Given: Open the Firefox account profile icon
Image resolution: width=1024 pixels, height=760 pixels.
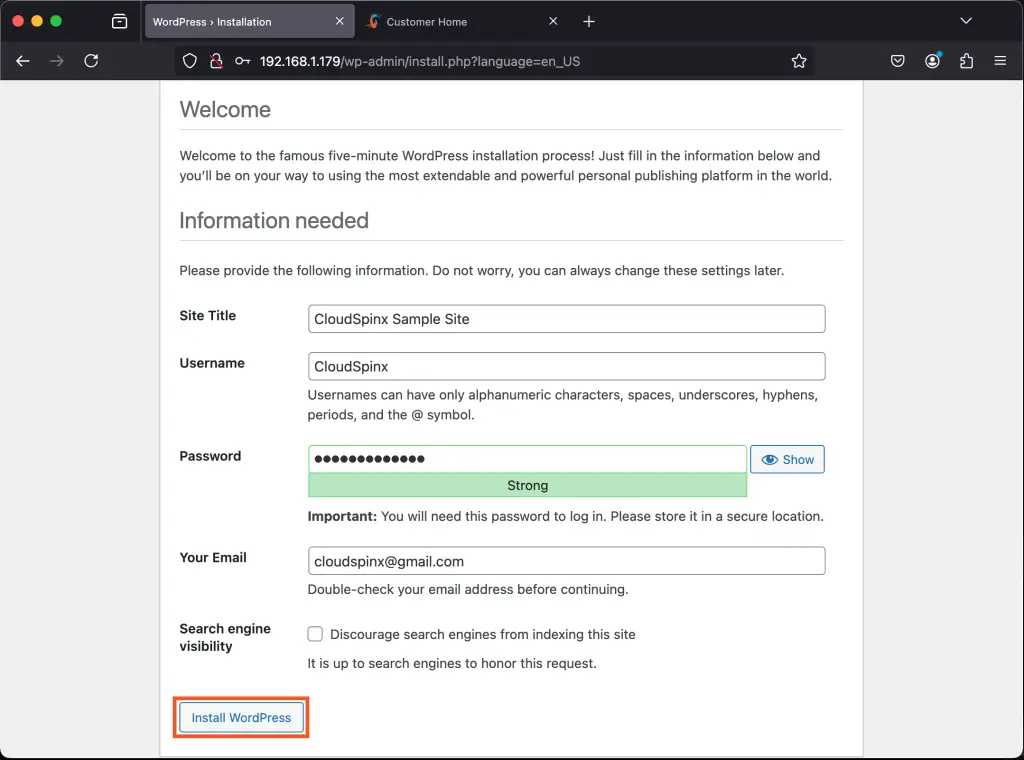Looking at the screenshot, I should point(932,61).
